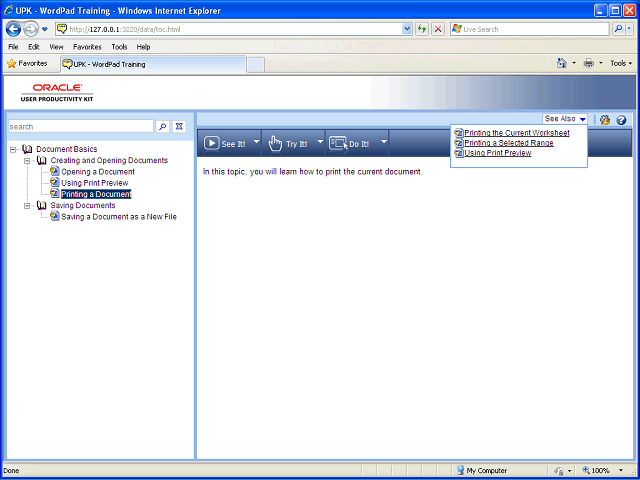This screenshot has height=480, width=640.
Task: Click the UPK search magnifier icon
Action: click(x=163, y=127)
